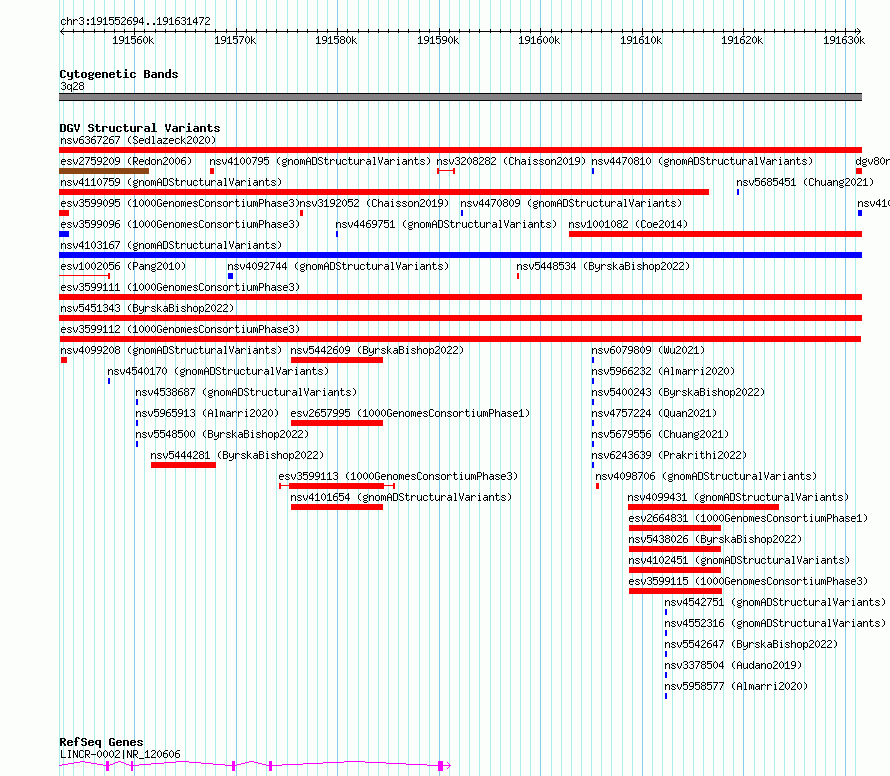Screen dimensions: 890x776
Task: Click the 191560k ruler tick label
Action: coord(133,40)
